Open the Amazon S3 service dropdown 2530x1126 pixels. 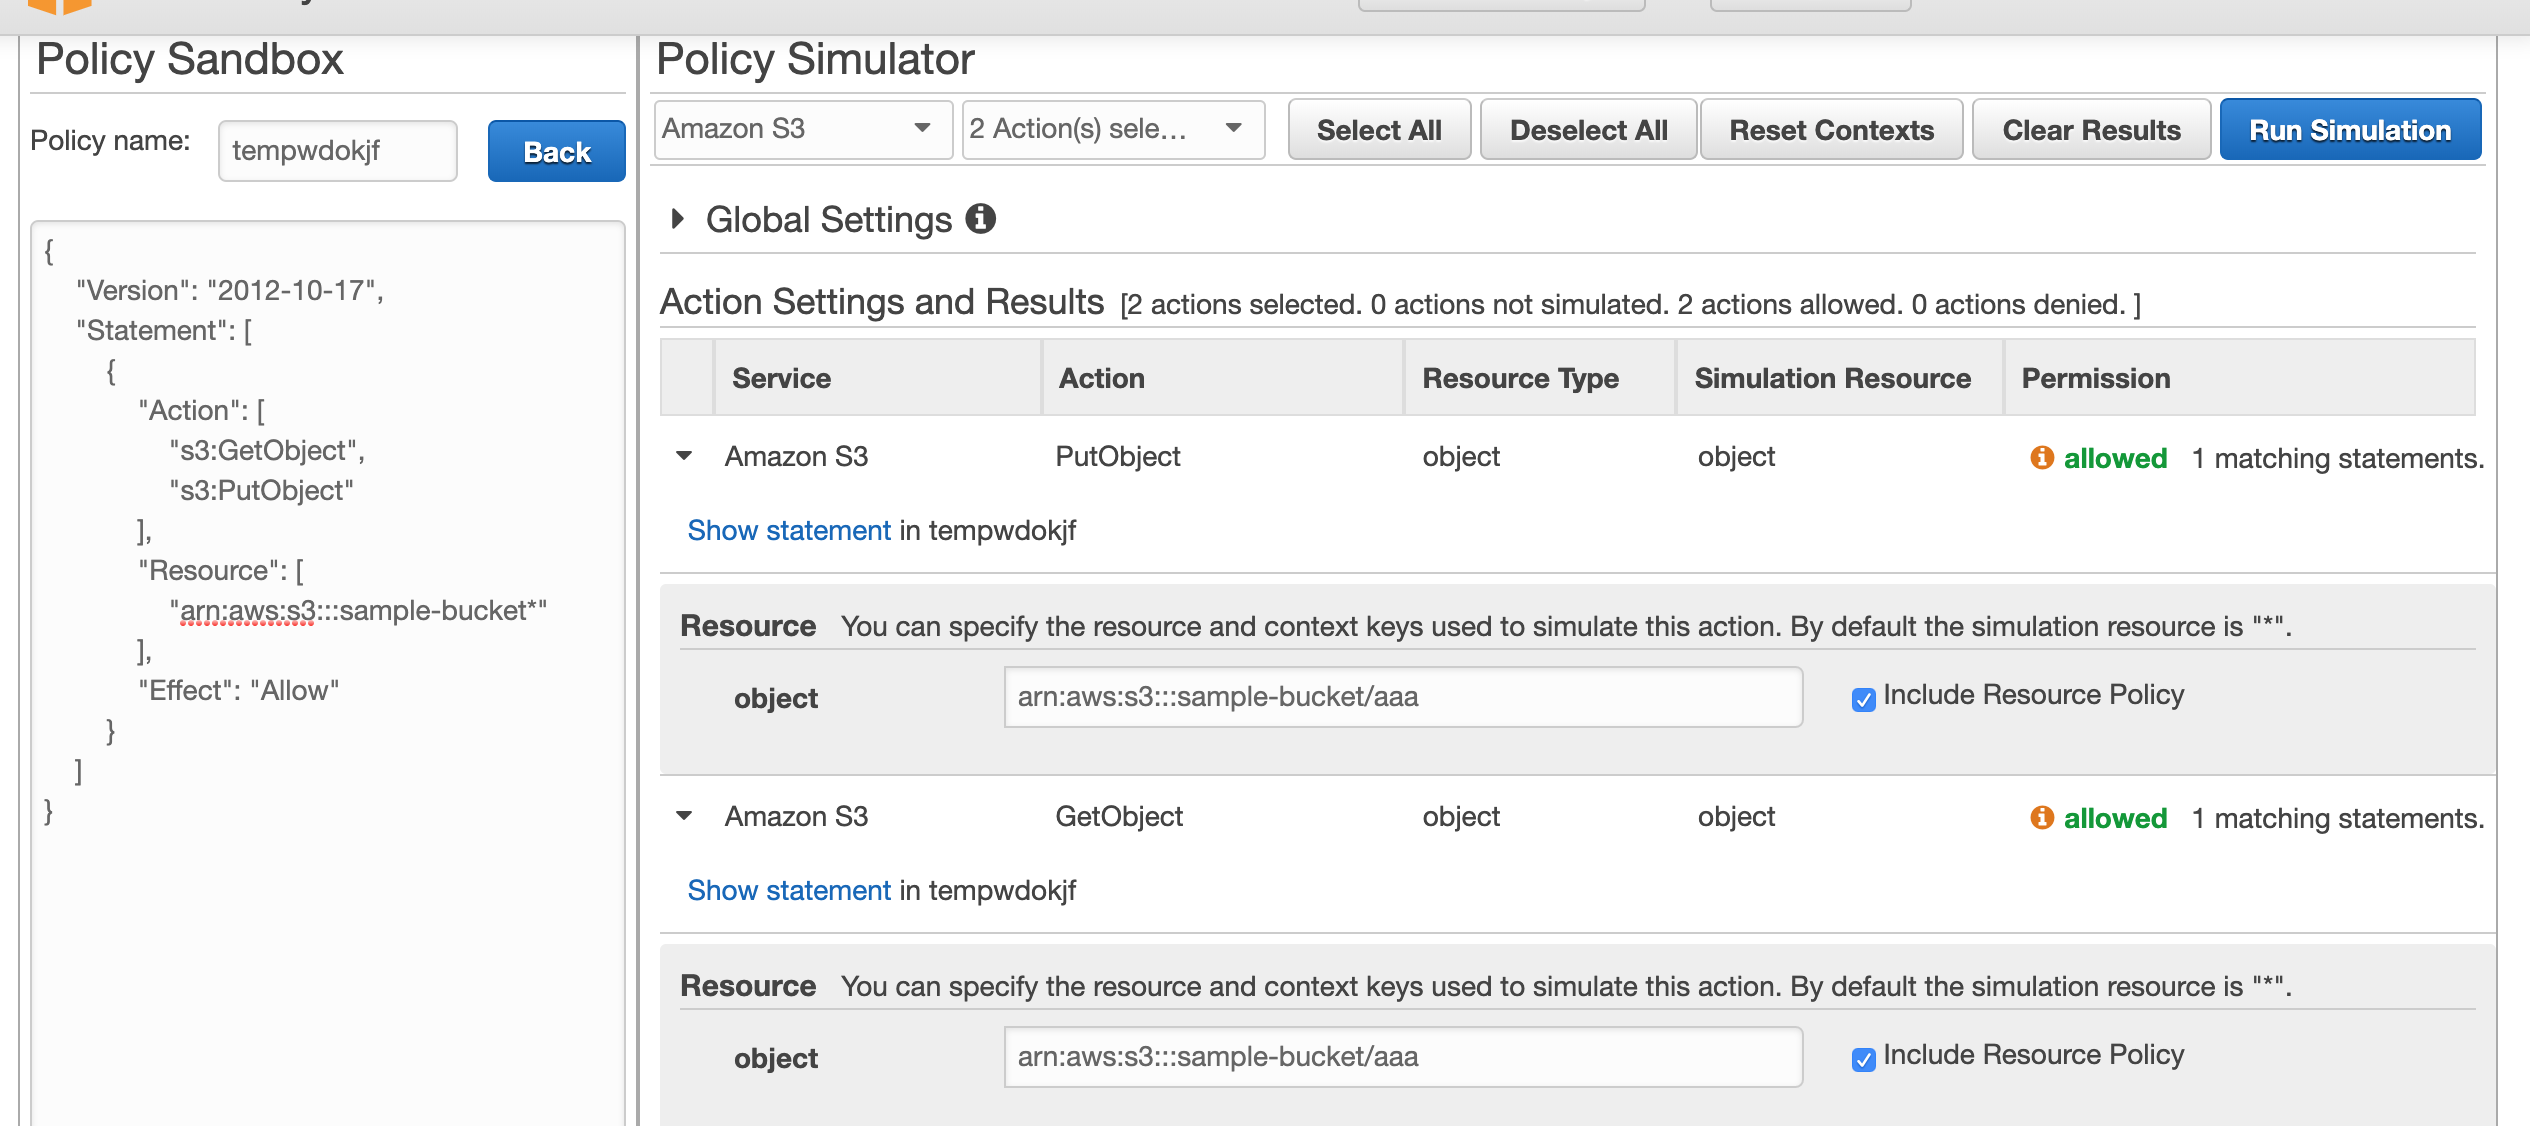click(801, 129)
